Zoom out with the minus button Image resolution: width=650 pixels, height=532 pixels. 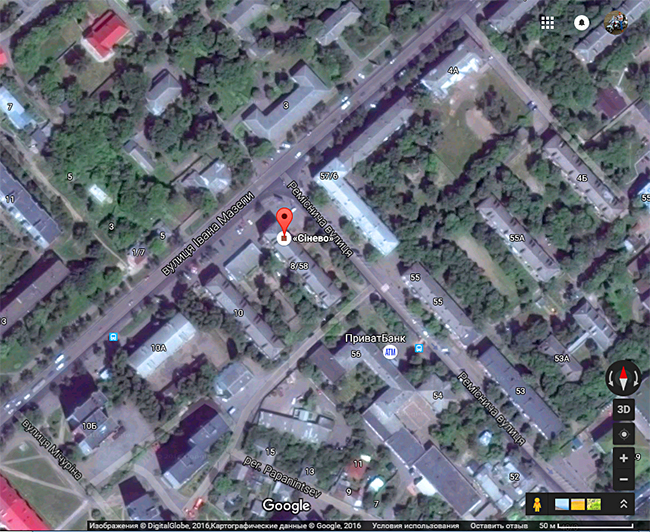tap(624, 479)
